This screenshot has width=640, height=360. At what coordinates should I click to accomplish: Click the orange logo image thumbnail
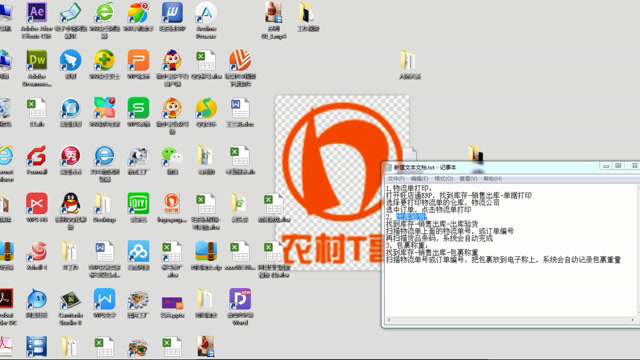[x=342, y=183]
